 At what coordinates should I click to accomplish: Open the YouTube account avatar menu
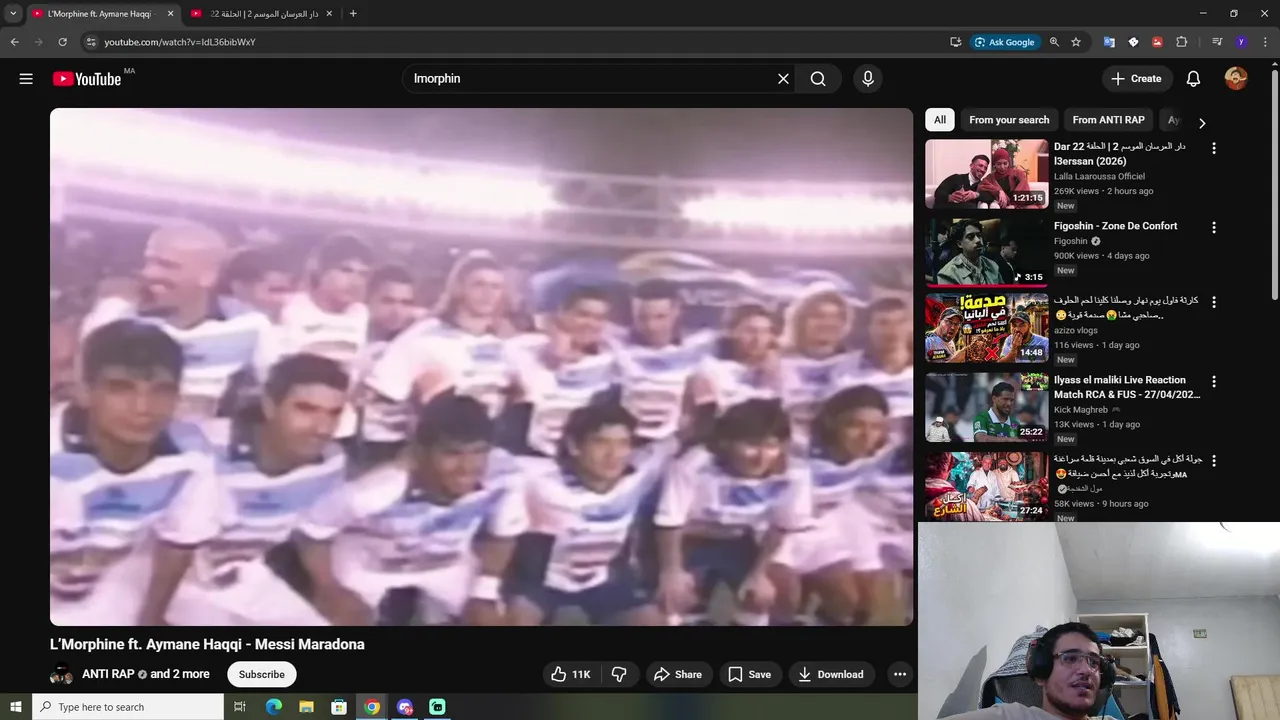tap(1236, 79)
